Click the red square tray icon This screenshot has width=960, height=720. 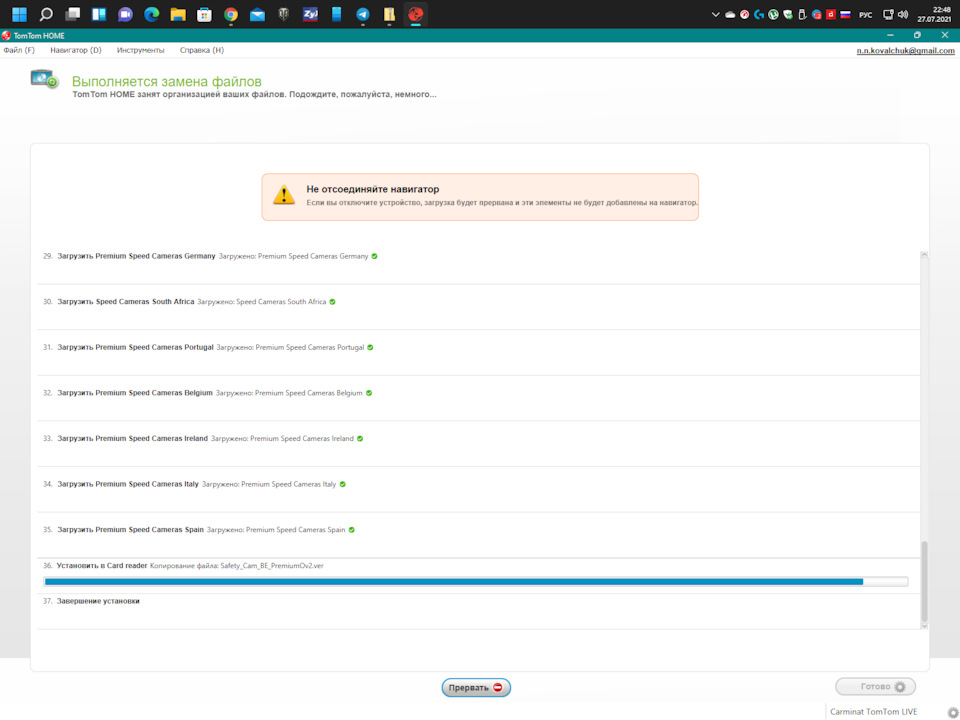pos(831,15)
